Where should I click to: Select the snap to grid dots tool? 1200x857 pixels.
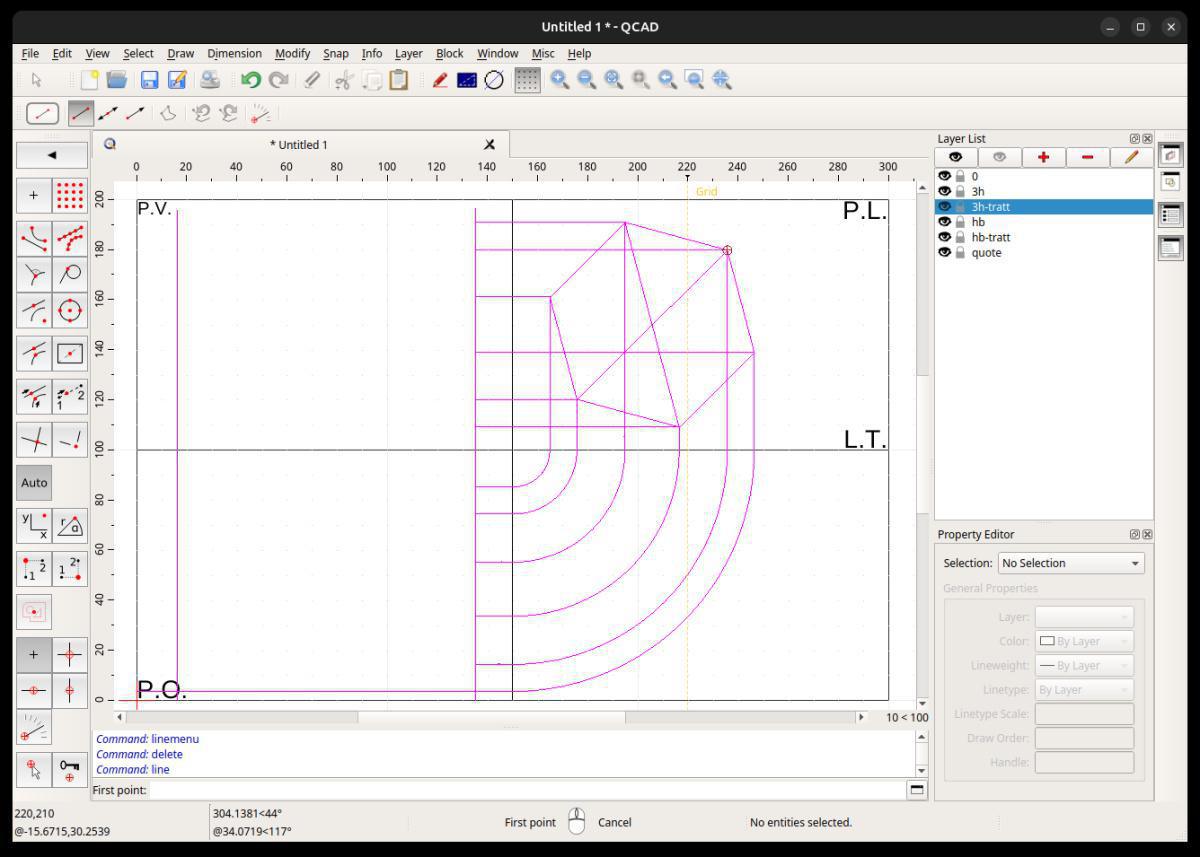click(x=70, y=196)
